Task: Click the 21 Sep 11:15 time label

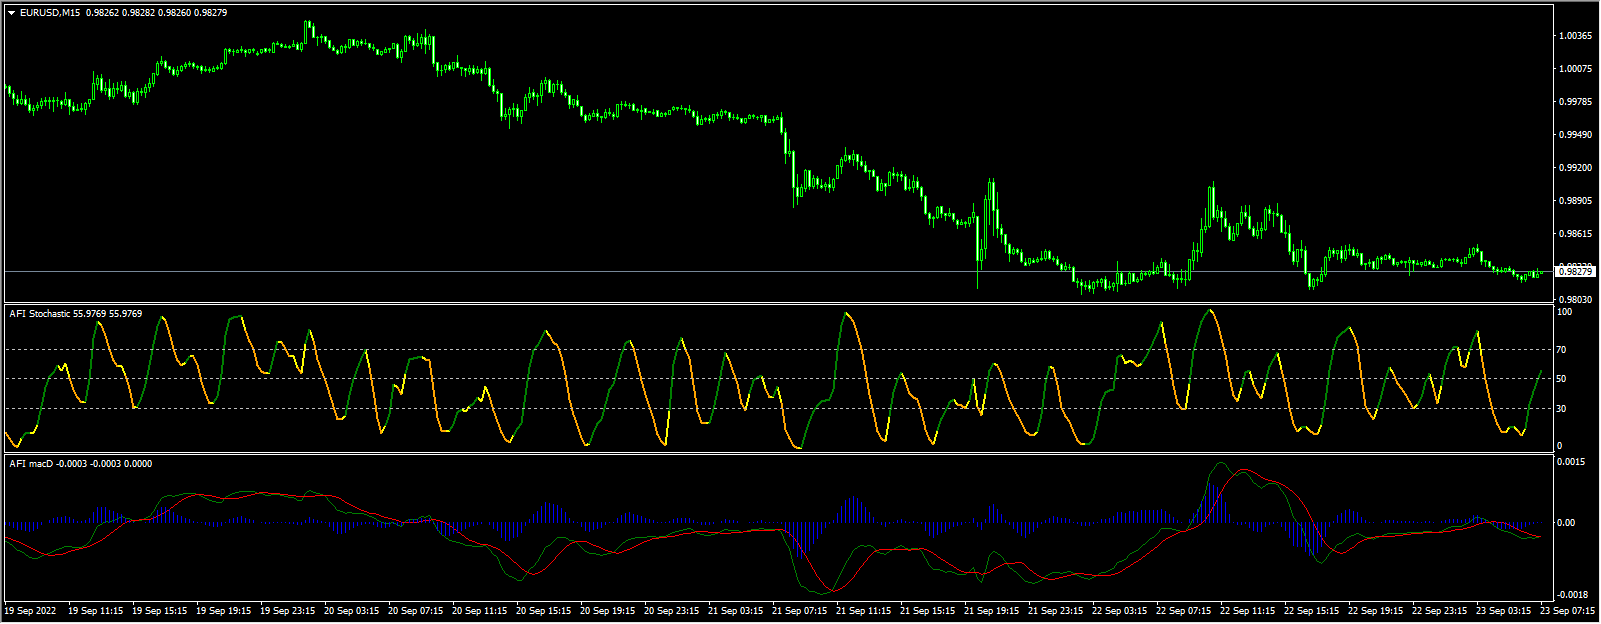Action: [x=865, y=610]
